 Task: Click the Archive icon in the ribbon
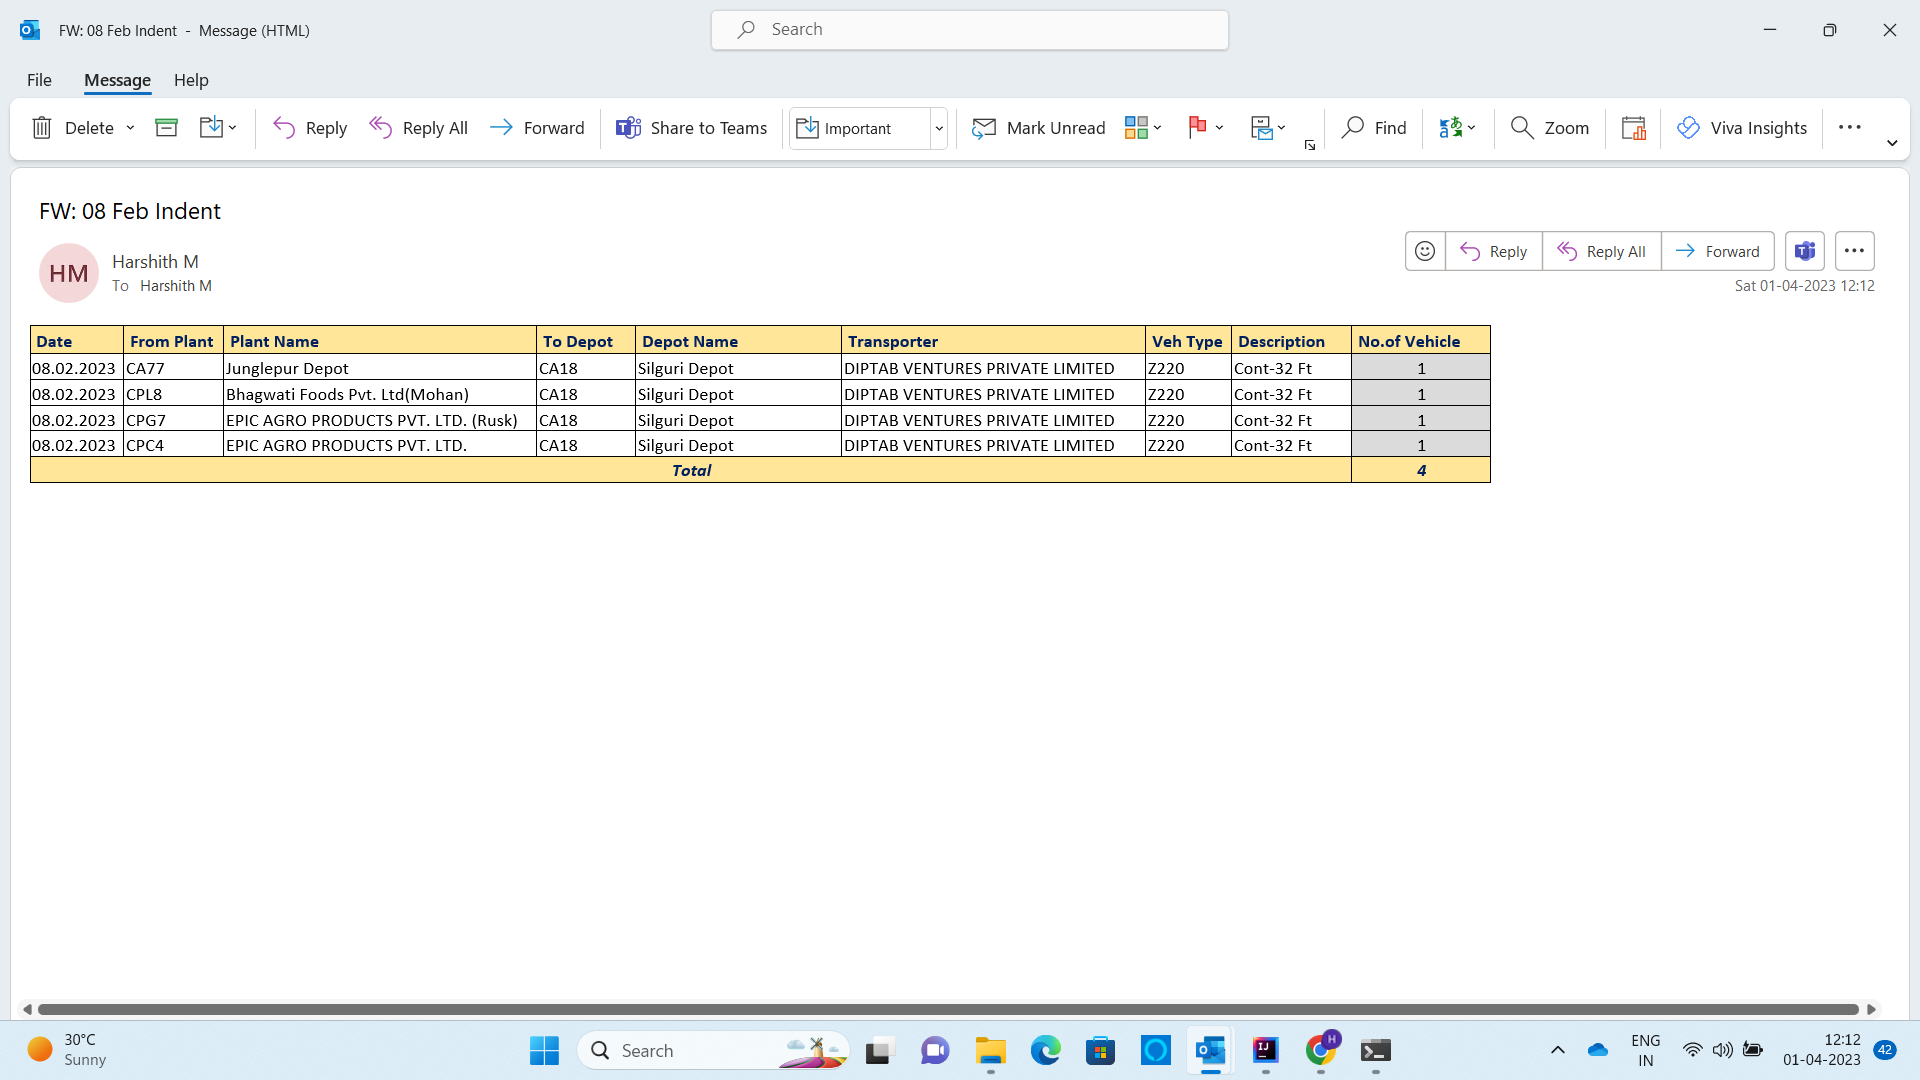pos(166,128)
